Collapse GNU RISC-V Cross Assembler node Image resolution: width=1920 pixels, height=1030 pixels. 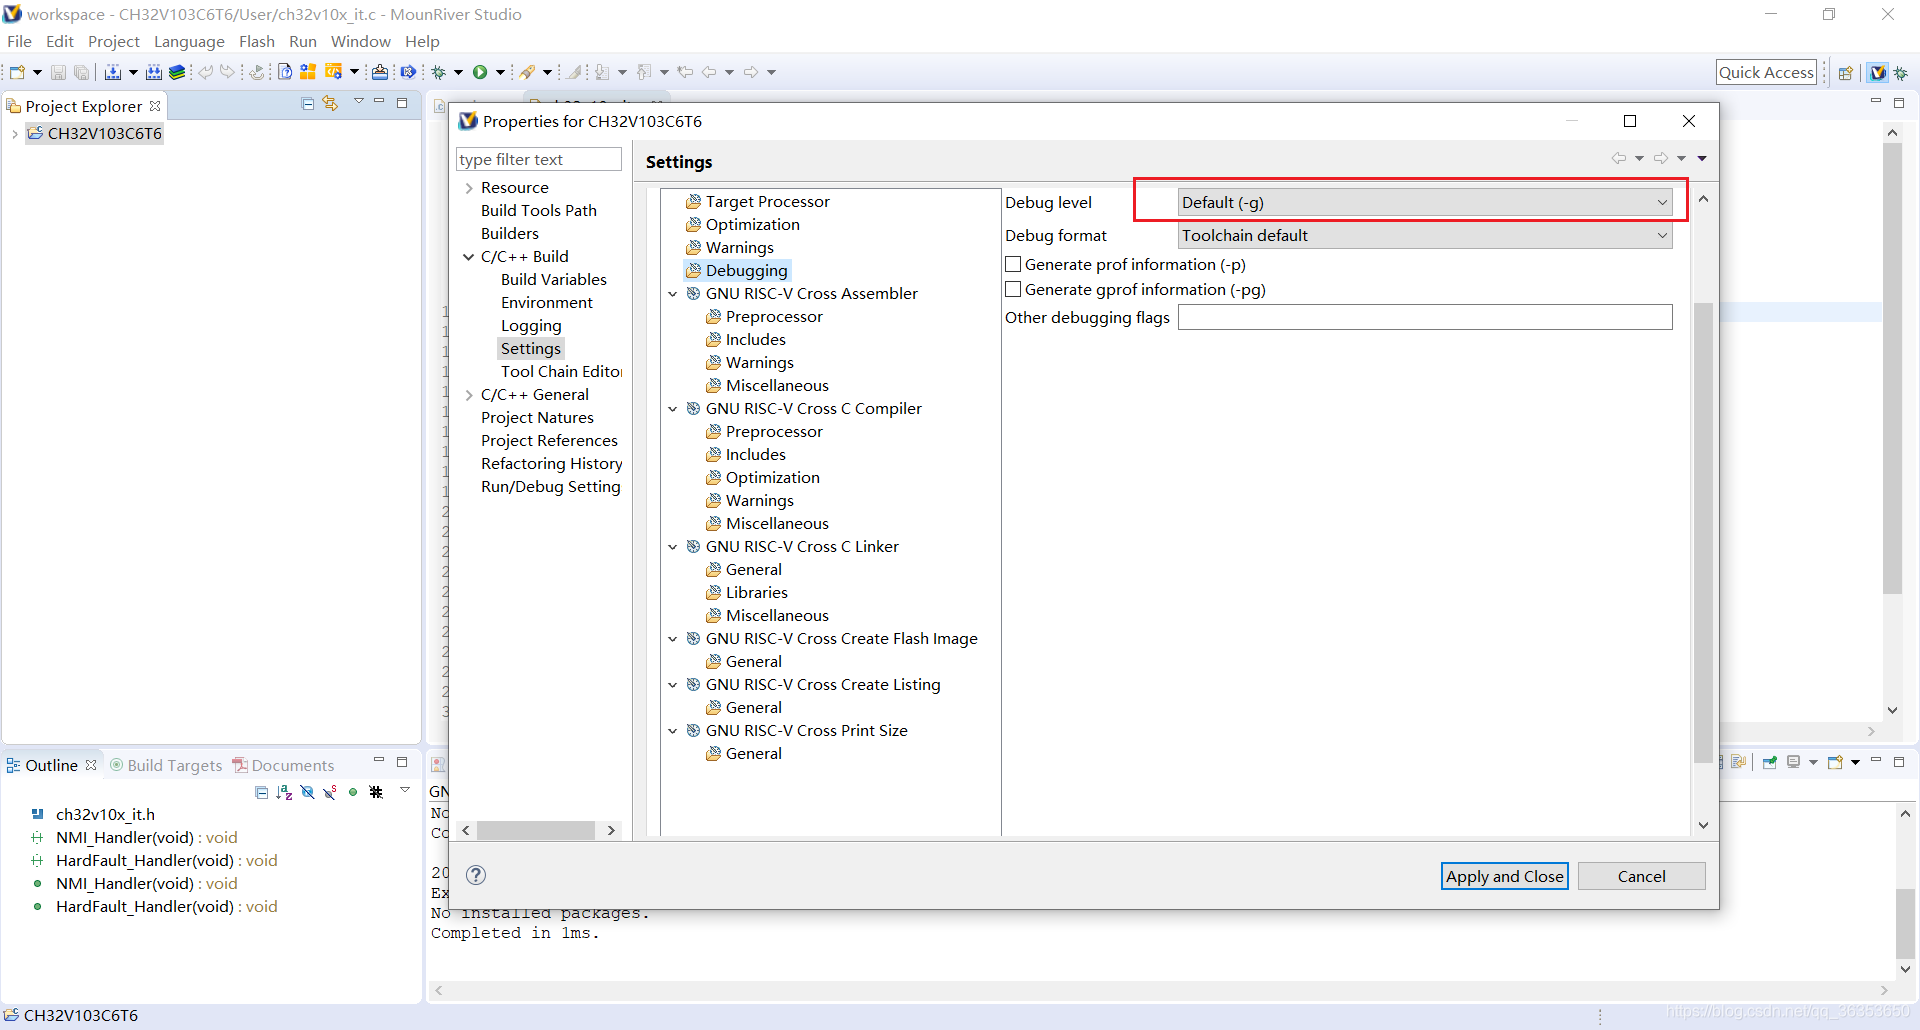pyautogui.click(x=673, y=294)
